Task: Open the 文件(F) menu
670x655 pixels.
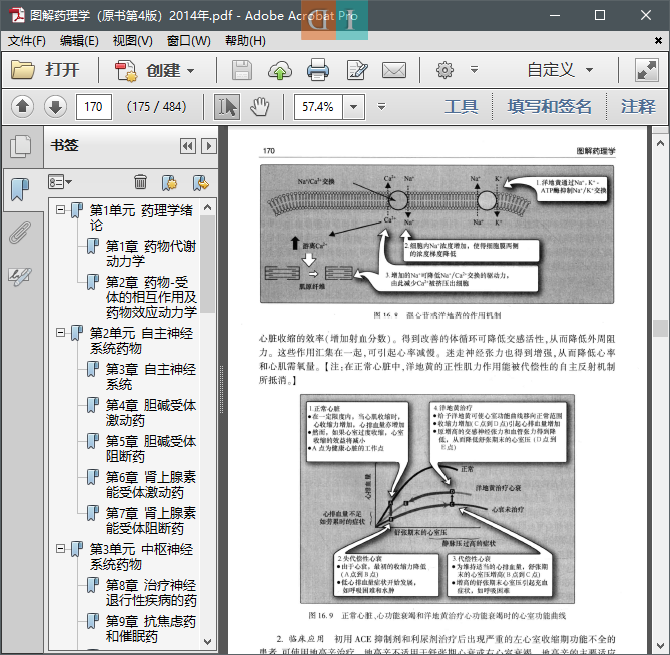Action: pyautogui.click(x=26, y=41)
